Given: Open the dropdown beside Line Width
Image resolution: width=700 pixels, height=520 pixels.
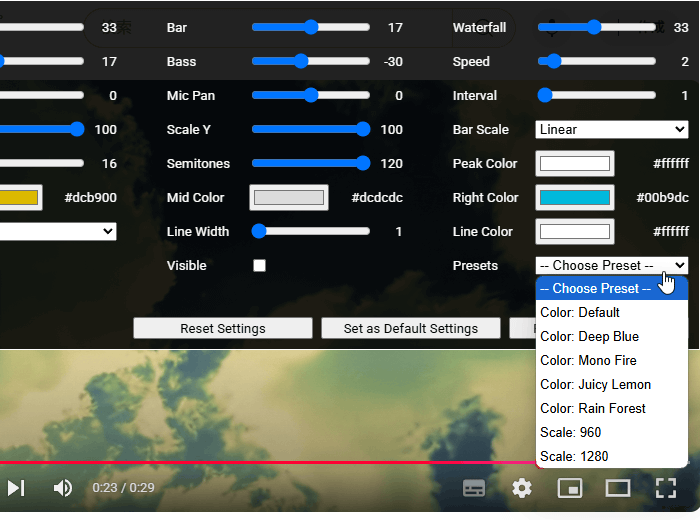Looking at the screenshot, I should click(x=58, y=231).
